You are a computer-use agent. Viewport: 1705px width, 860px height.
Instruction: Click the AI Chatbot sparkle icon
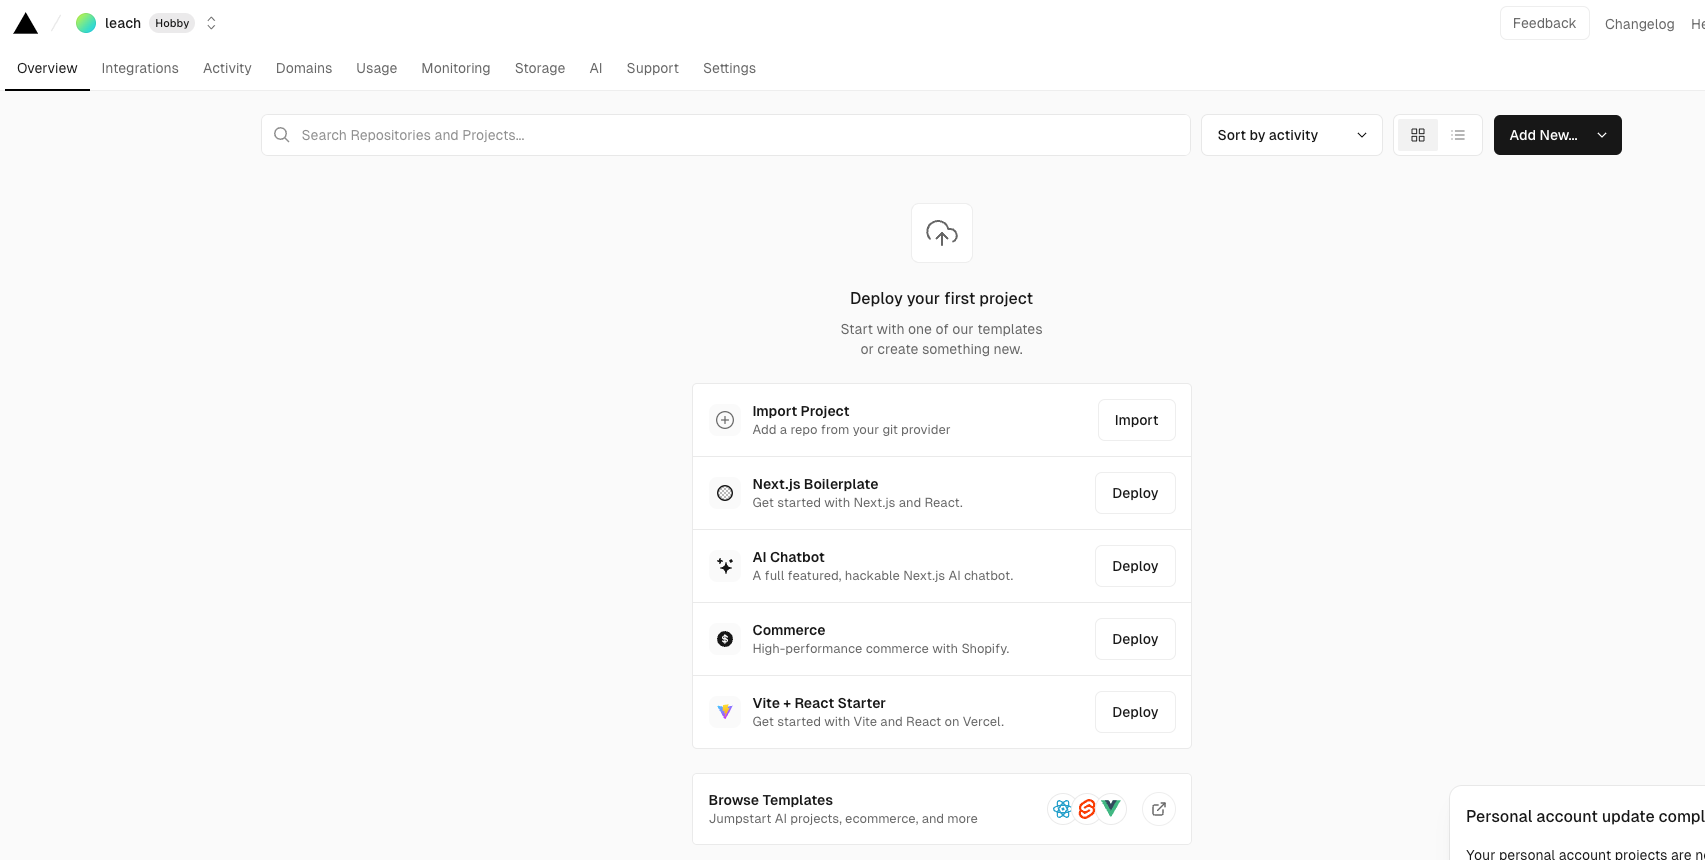pyautogui.click(x=725, y=566)
